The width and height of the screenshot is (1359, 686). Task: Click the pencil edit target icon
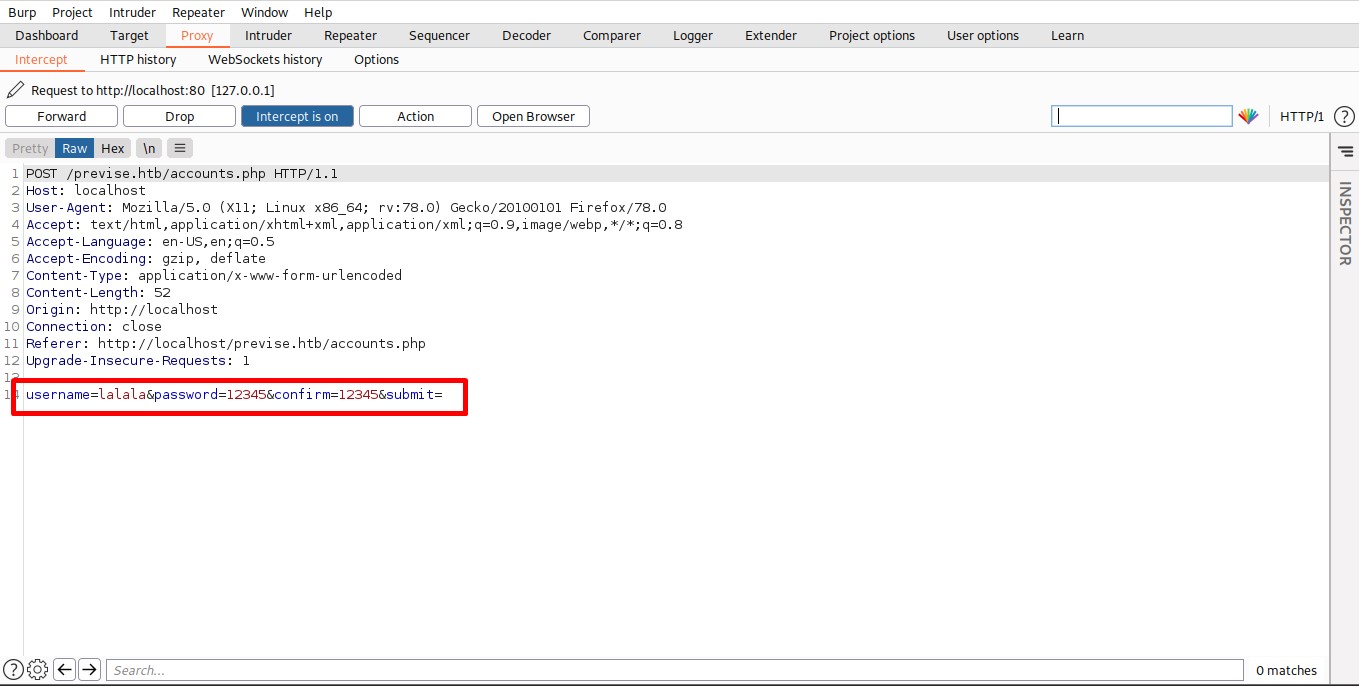(x=15, y=90)
